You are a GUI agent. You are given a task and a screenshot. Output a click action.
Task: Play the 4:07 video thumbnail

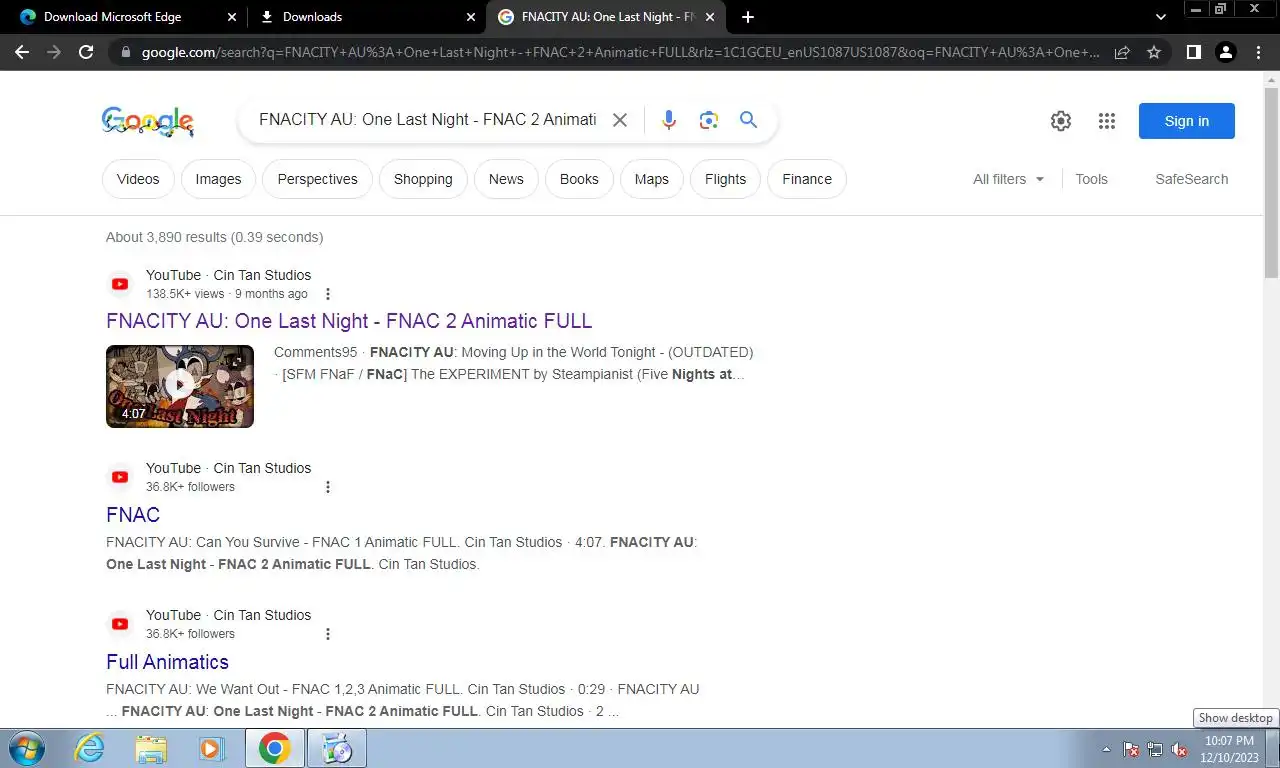pos(180,386)
